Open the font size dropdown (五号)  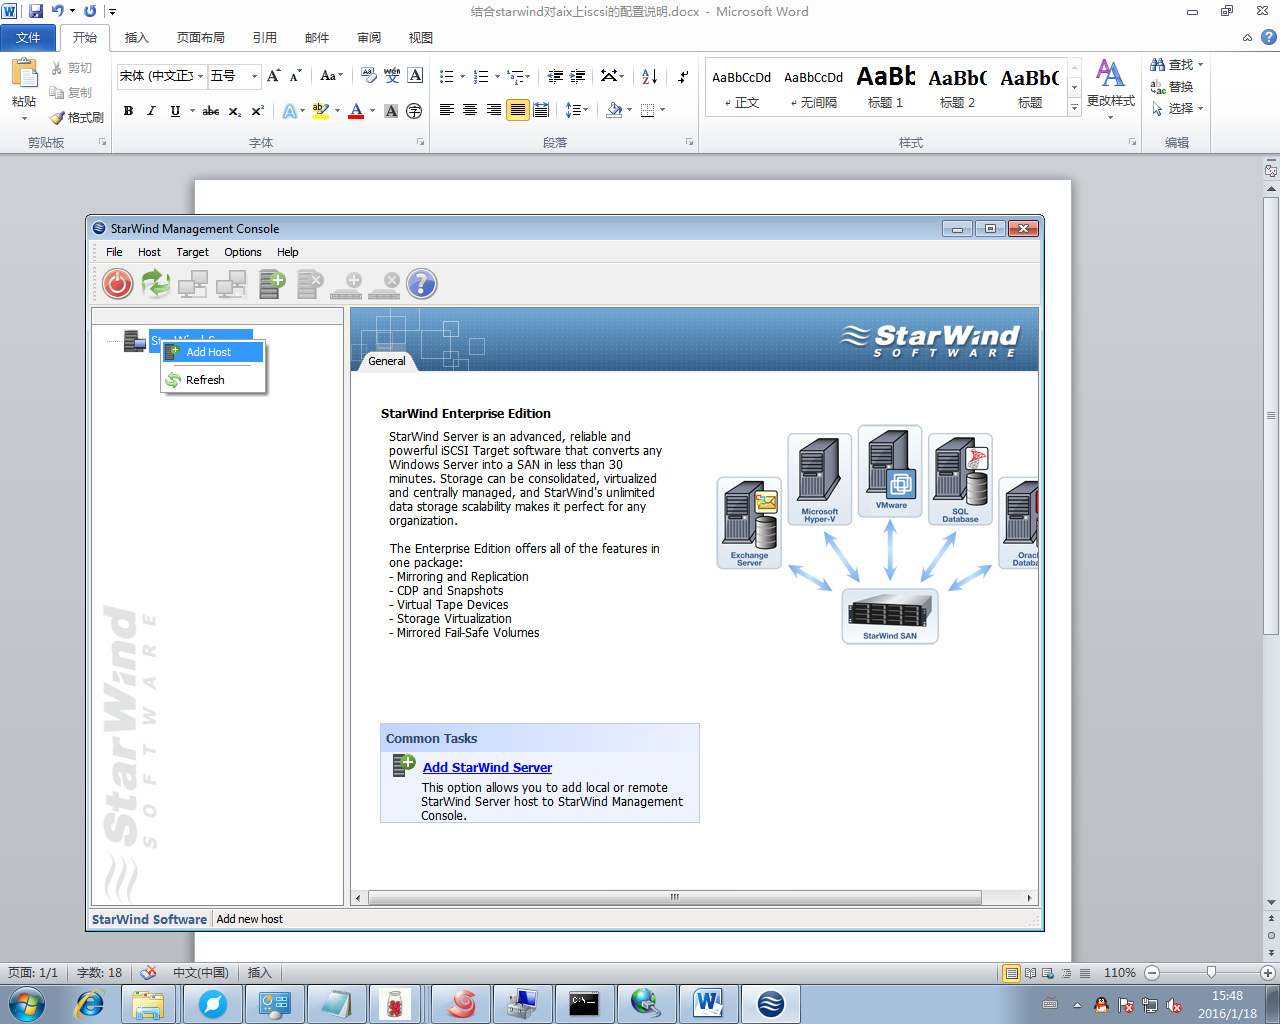coord(254,76)
